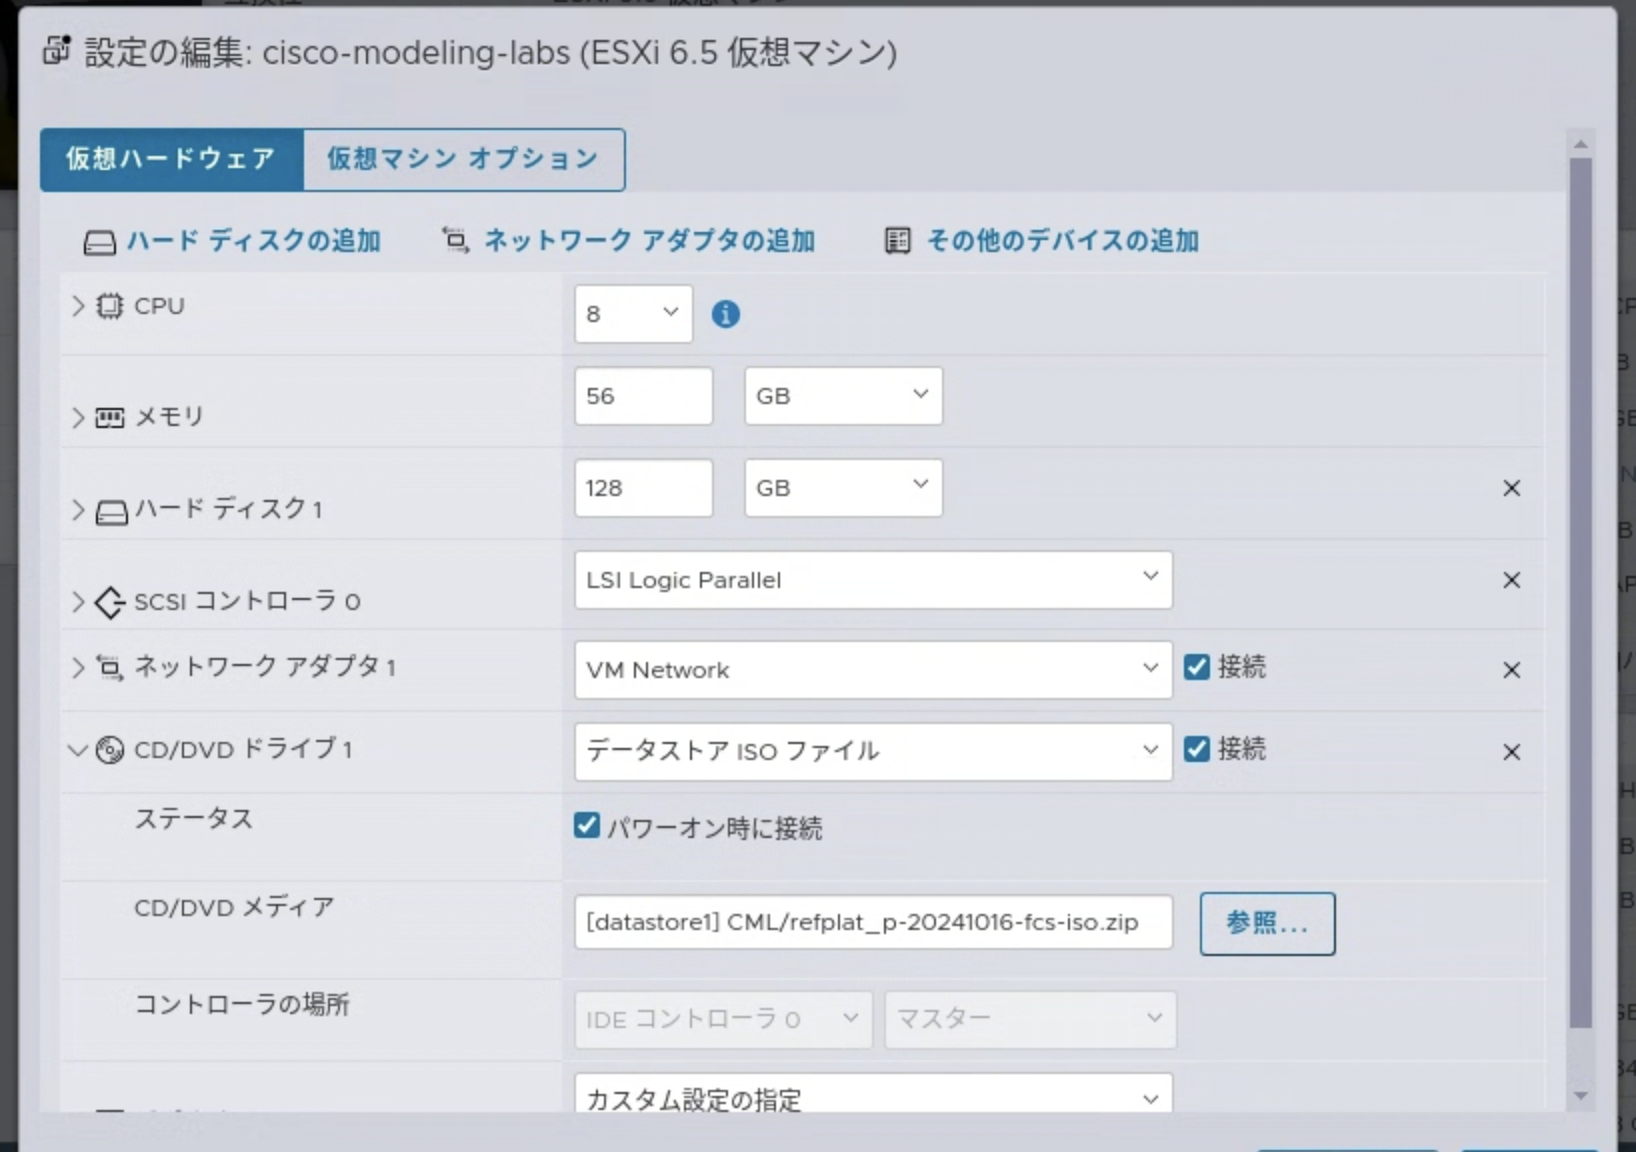This screenshot has height=1152, width=1636.
Task: Click the SCSI コントローラ 0 icon
Action: [x=110, y=601]
